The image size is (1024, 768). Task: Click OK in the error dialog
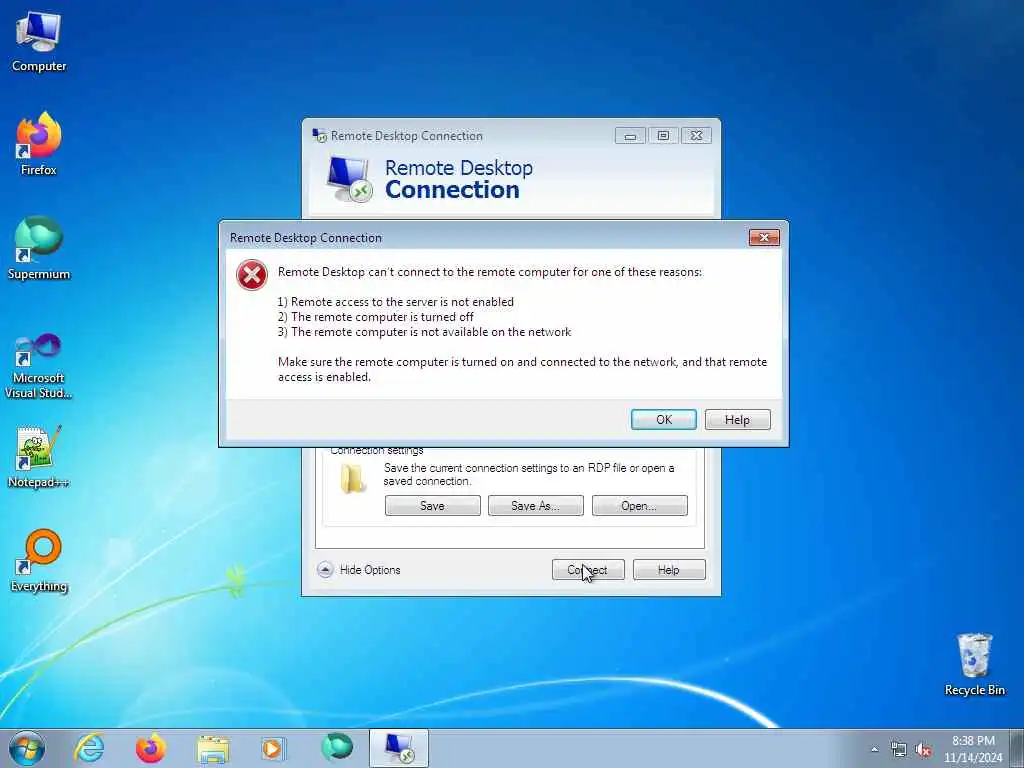664,419
